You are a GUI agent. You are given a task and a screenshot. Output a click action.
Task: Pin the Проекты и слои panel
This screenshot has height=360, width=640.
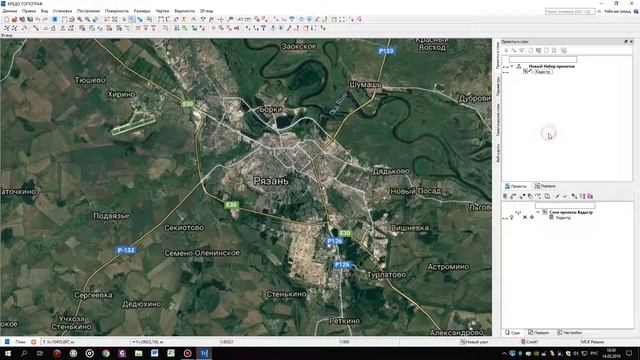(626, 42)
